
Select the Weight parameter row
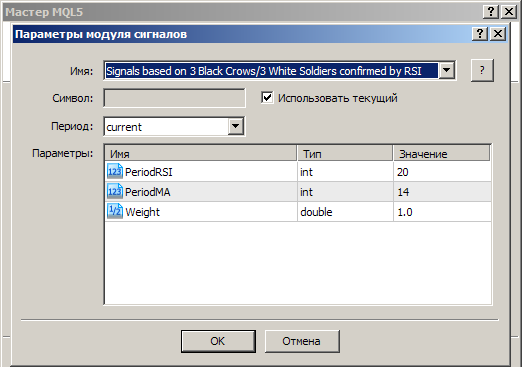298,212
